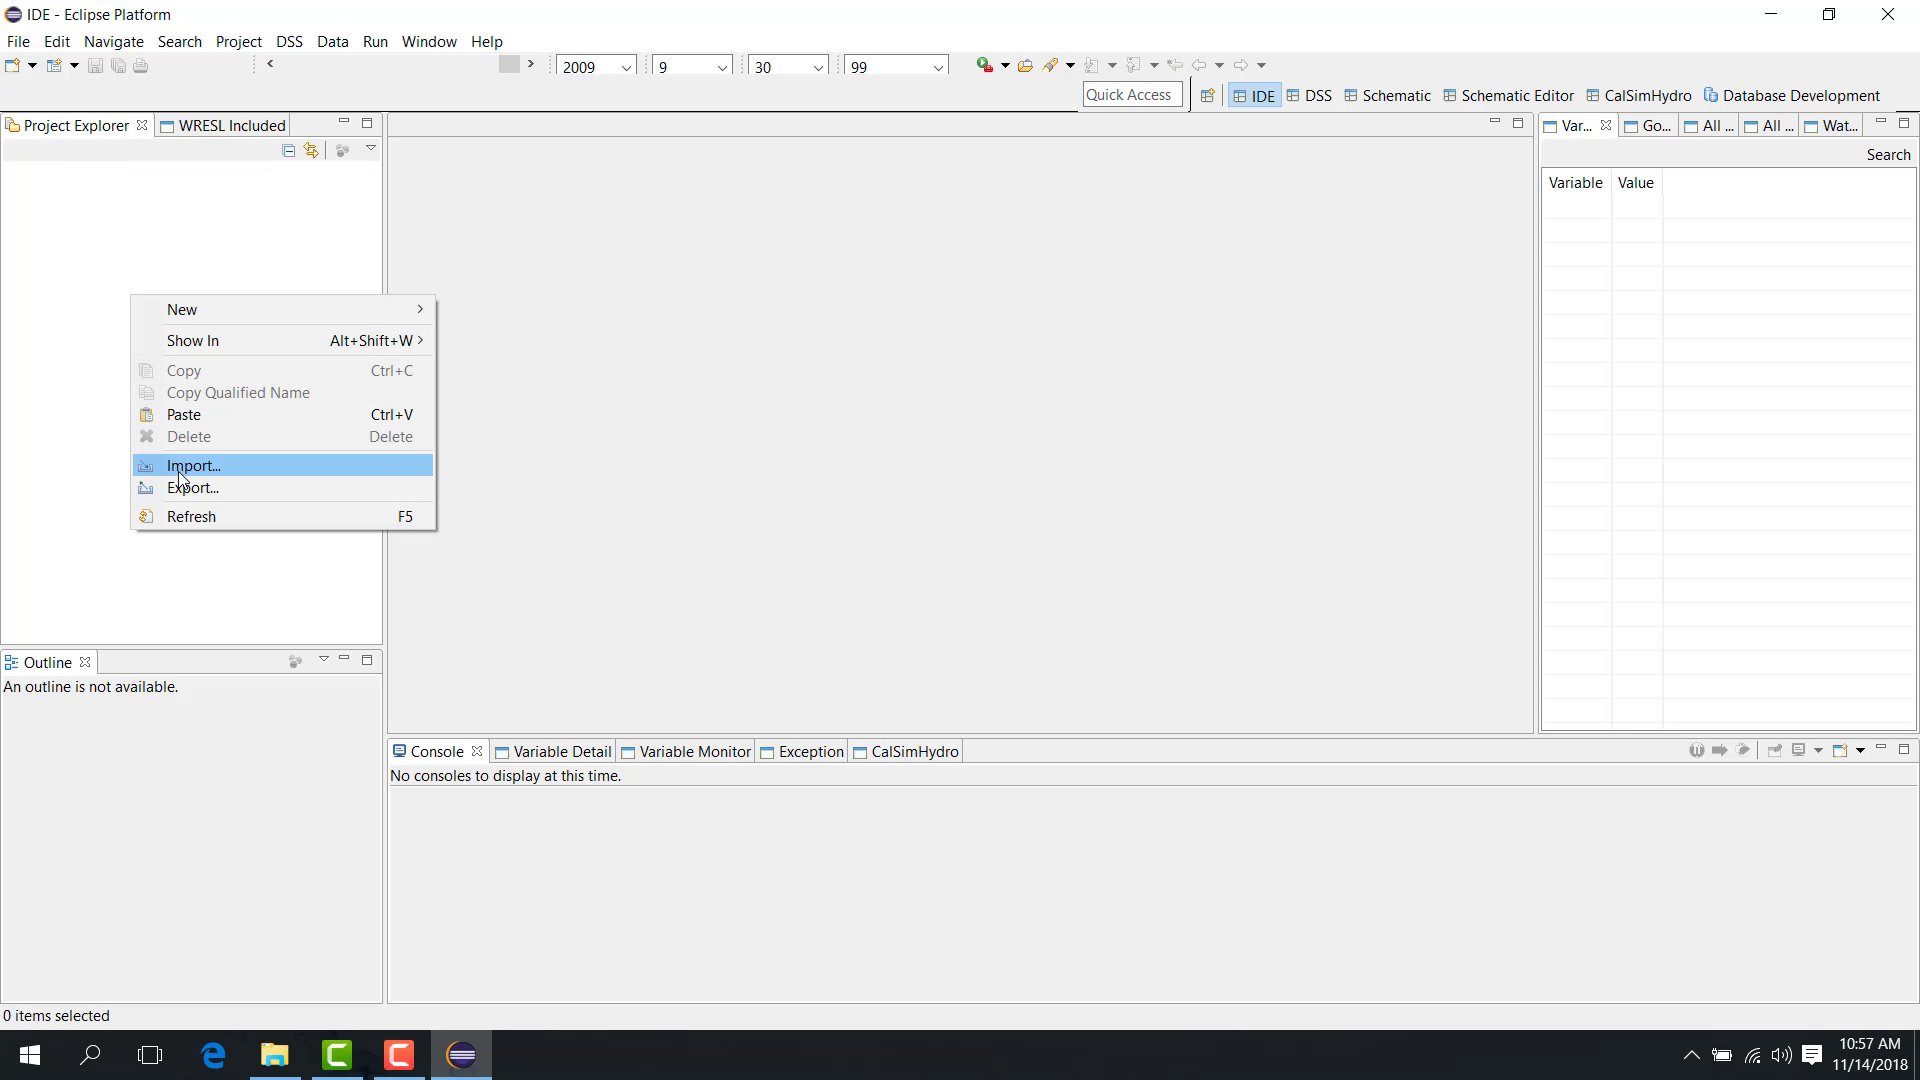Switch to Database Development perspective
The image size is (1920, 1080).
pos(1792,96)
